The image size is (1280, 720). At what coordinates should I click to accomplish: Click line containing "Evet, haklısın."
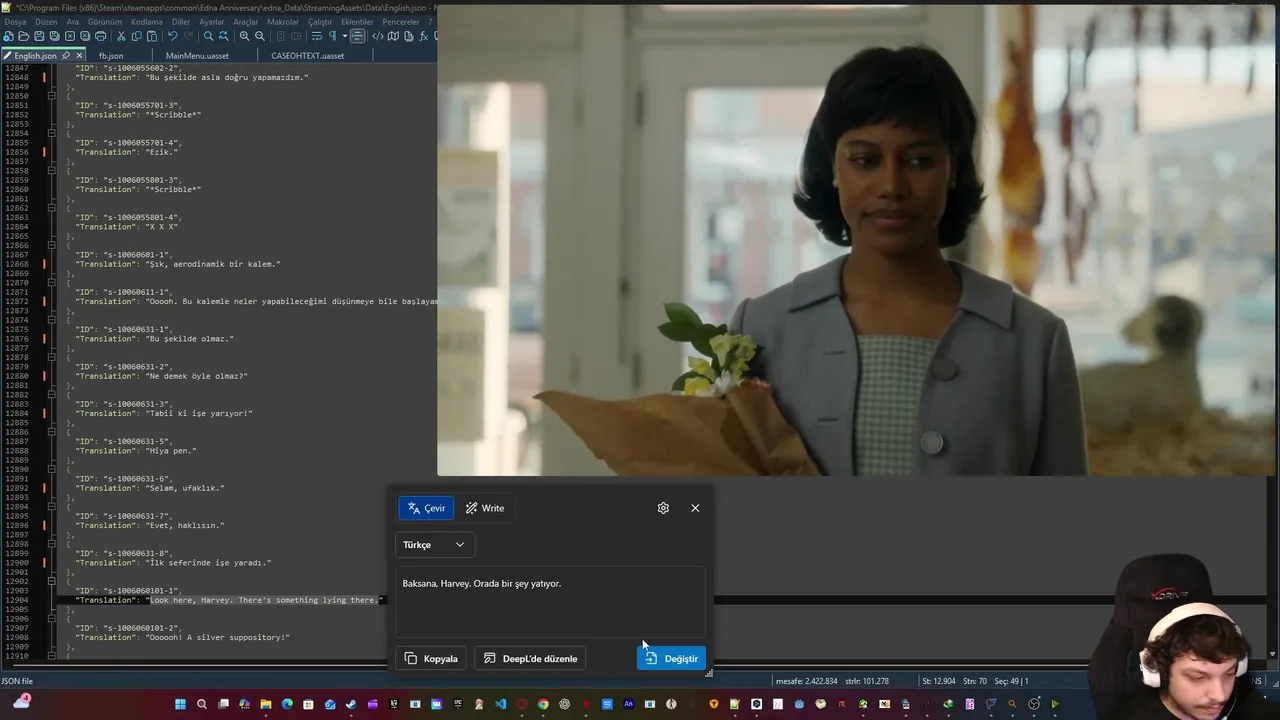[150, 525]
